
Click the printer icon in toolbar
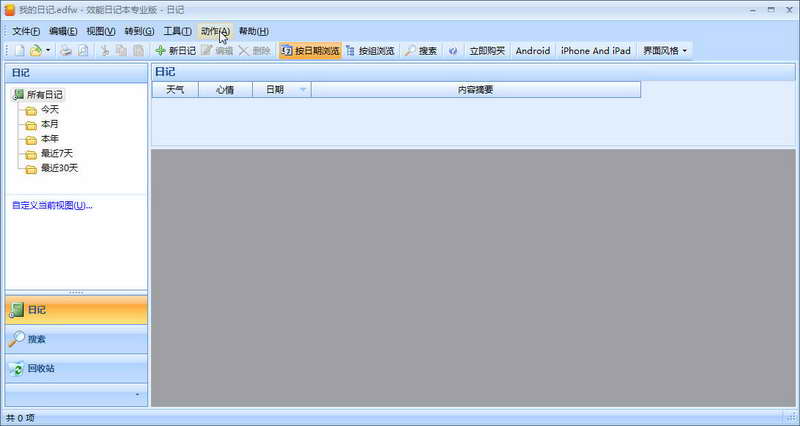point(66,51)
